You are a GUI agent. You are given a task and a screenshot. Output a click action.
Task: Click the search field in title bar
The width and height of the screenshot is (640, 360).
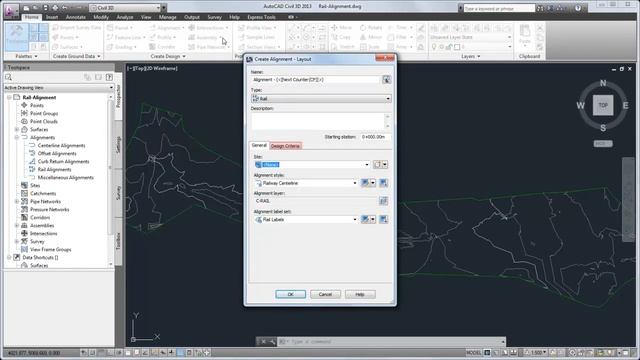499,8
